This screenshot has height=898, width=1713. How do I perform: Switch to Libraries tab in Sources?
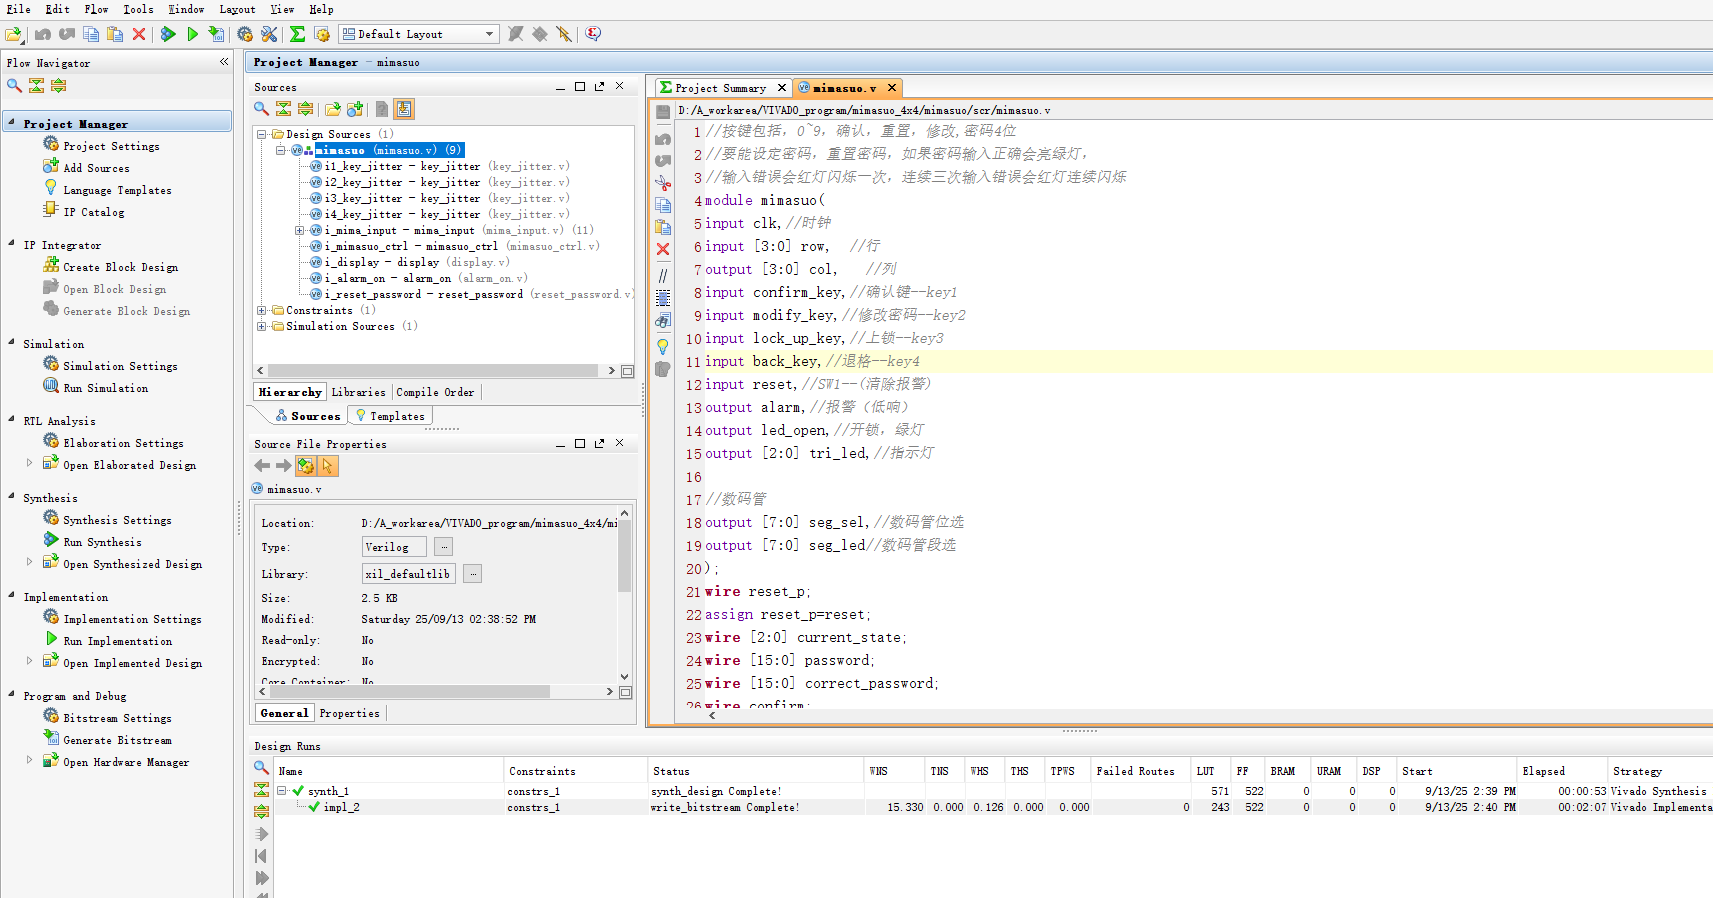[x=359, y=392]
